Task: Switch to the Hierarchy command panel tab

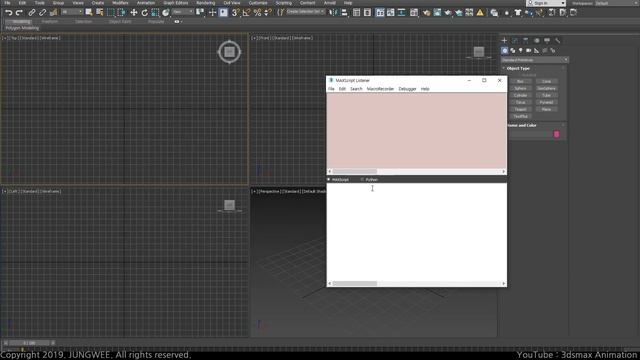Action: pos(525,40)
